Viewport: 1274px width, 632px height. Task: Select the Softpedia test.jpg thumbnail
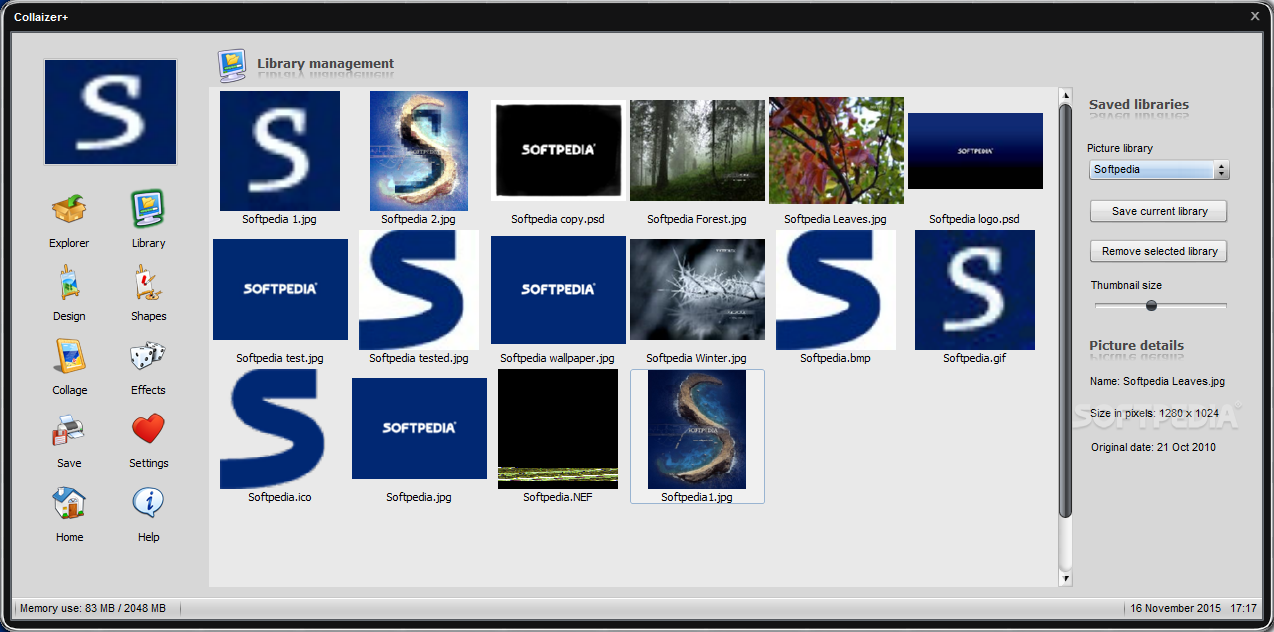click(280, 290)
